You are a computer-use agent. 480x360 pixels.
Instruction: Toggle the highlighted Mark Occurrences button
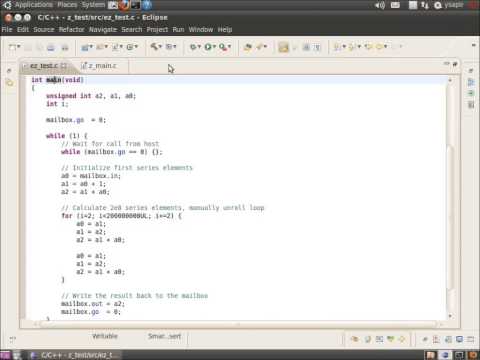pos(283,47)
